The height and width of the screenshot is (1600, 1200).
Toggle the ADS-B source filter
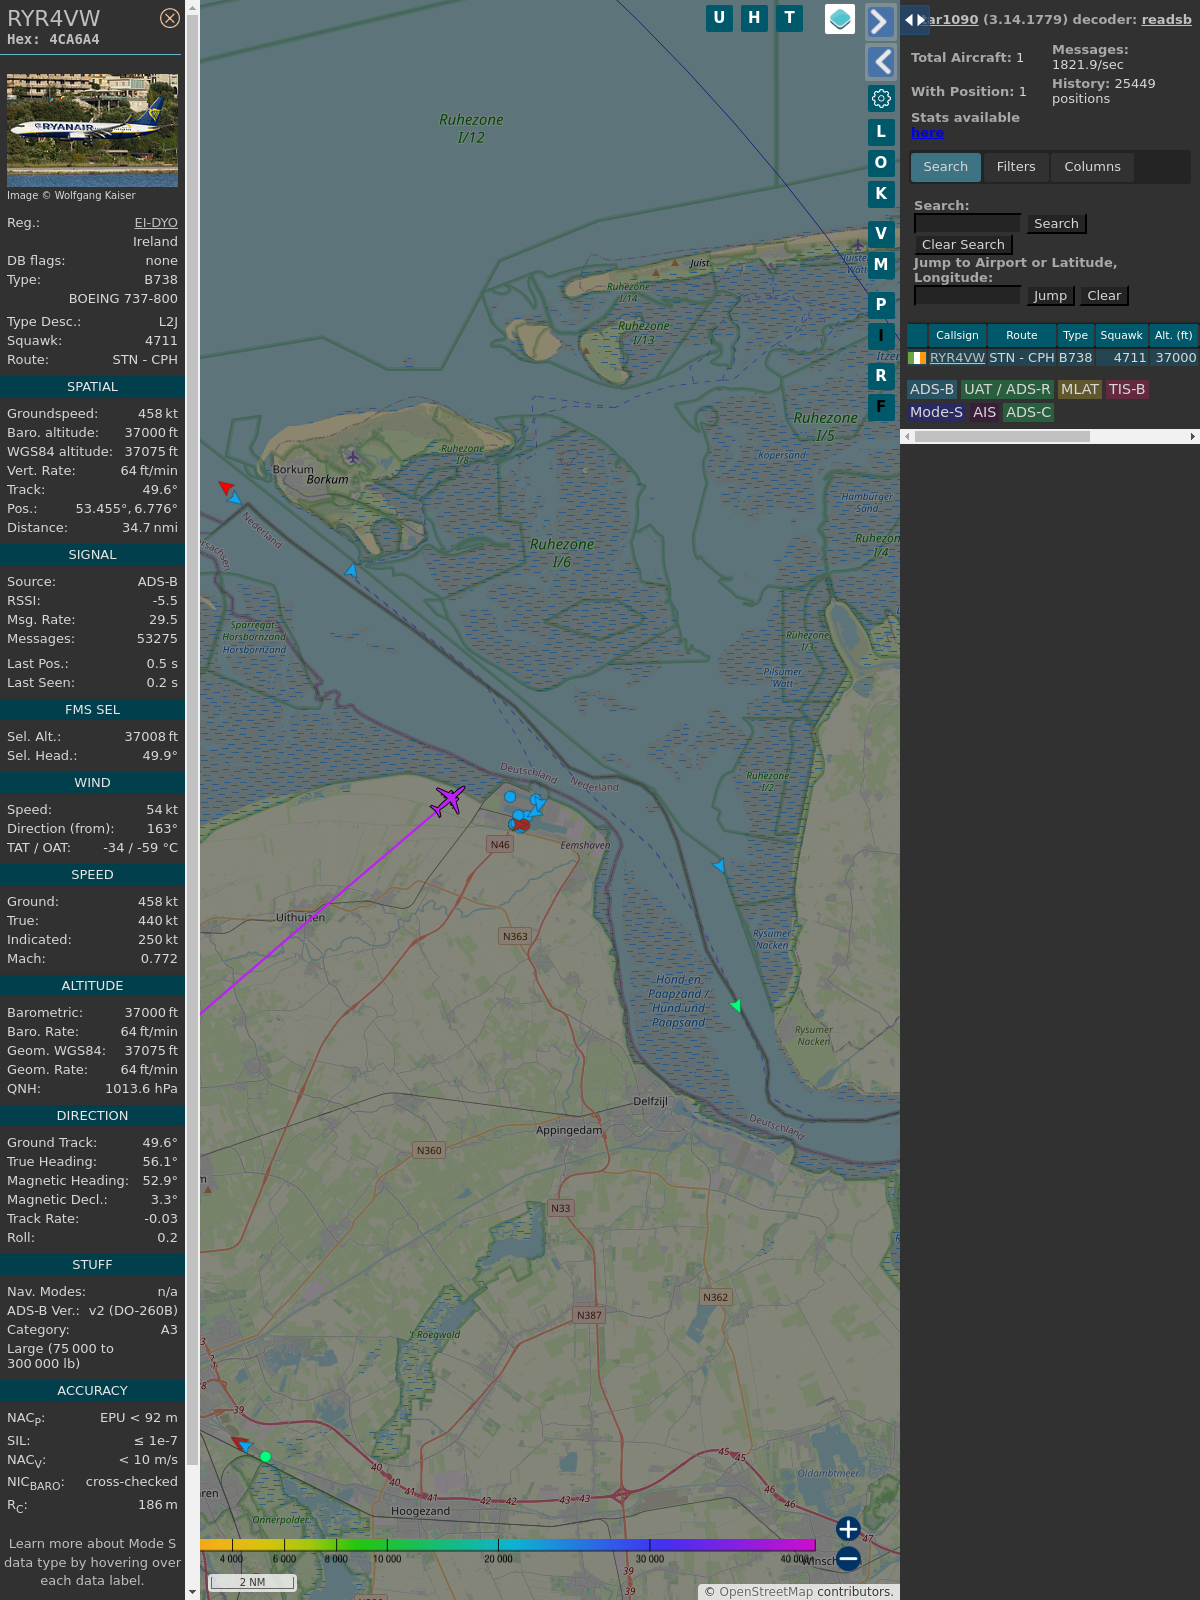click(932, 389)
